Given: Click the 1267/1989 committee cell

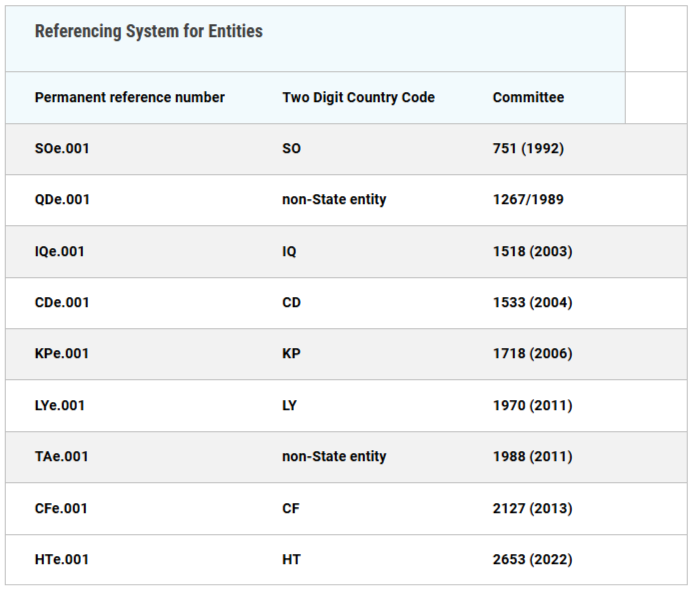Looking at the screenshot, I should tap(528, 200).
